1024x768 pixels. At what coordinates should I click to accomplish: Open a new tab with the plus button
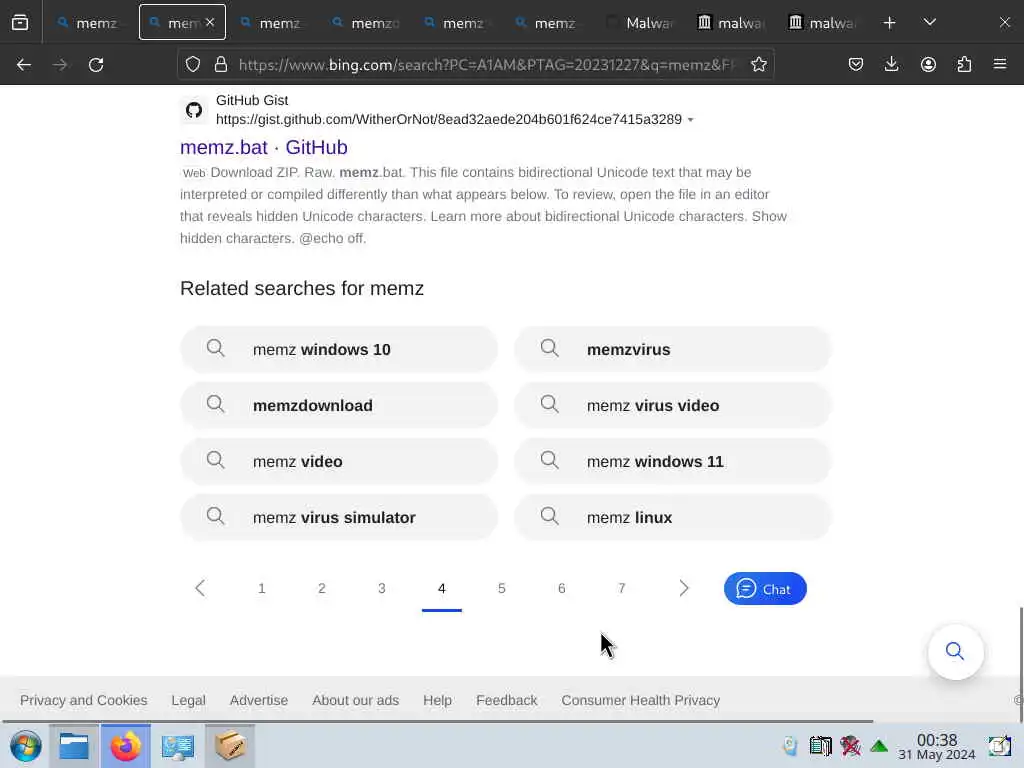tap(889, 23)
